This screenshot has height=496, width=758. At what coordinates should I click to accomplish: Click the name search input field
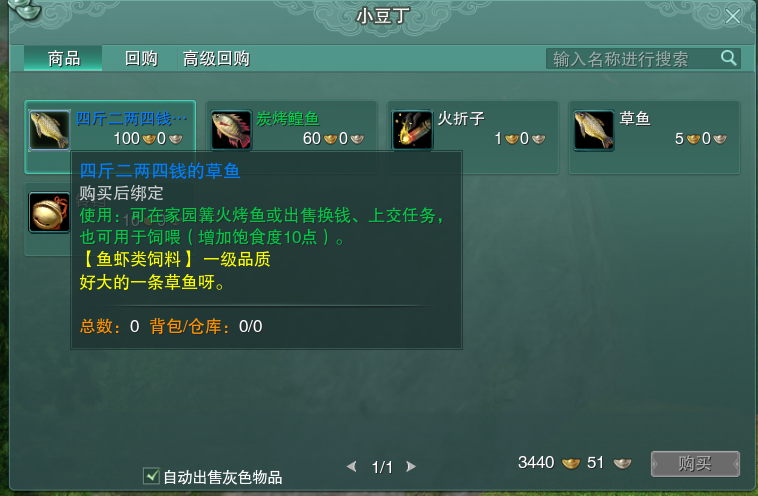click(x=633, y=58)
